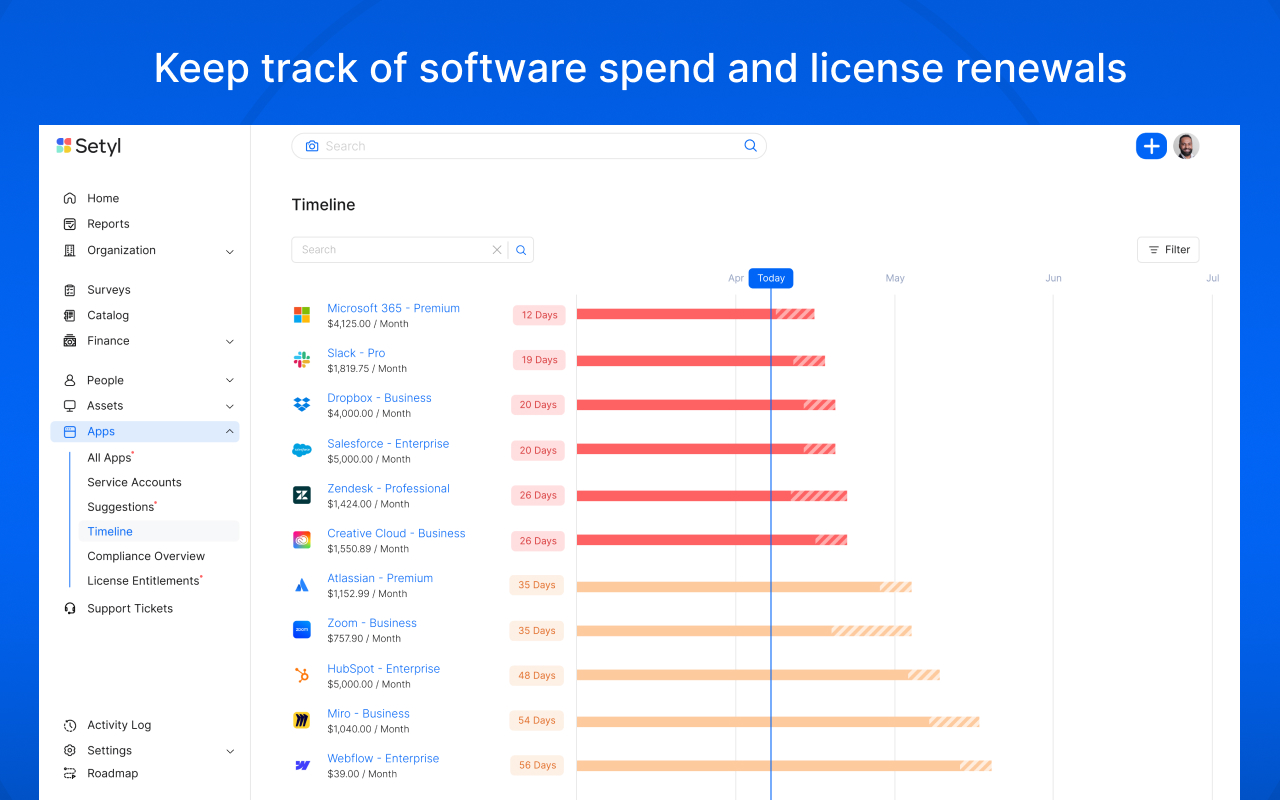
Task: Click the Atlassian app logo
Action: (302, 585)
